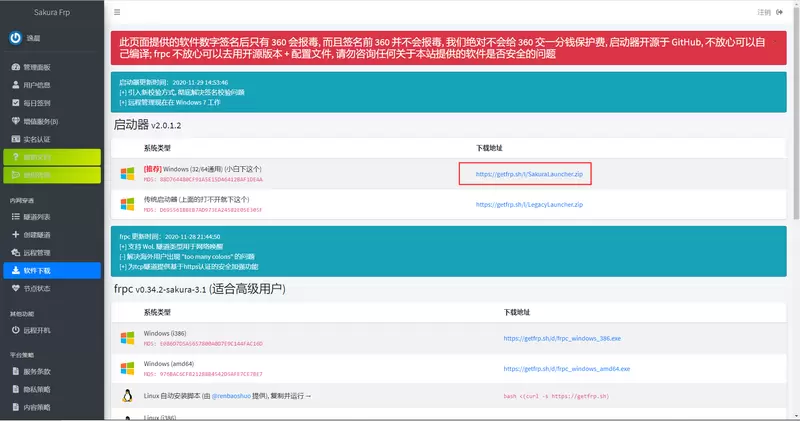Viewport: 800px width, 421px height.
Task: Click the frpc 更新时间 2020-11-28 line
Action: pyautogui.click(x=170, y=236)
